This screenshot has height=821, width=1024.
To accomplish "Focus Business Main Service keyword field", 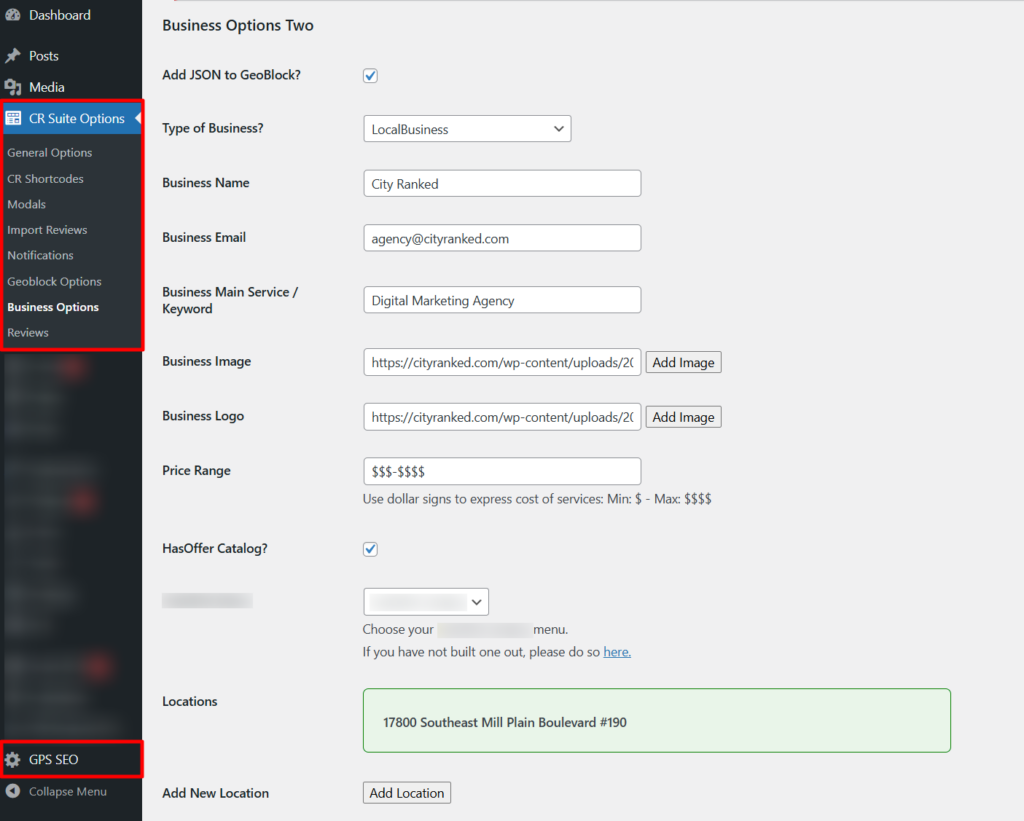I will (x=502, y=300).
